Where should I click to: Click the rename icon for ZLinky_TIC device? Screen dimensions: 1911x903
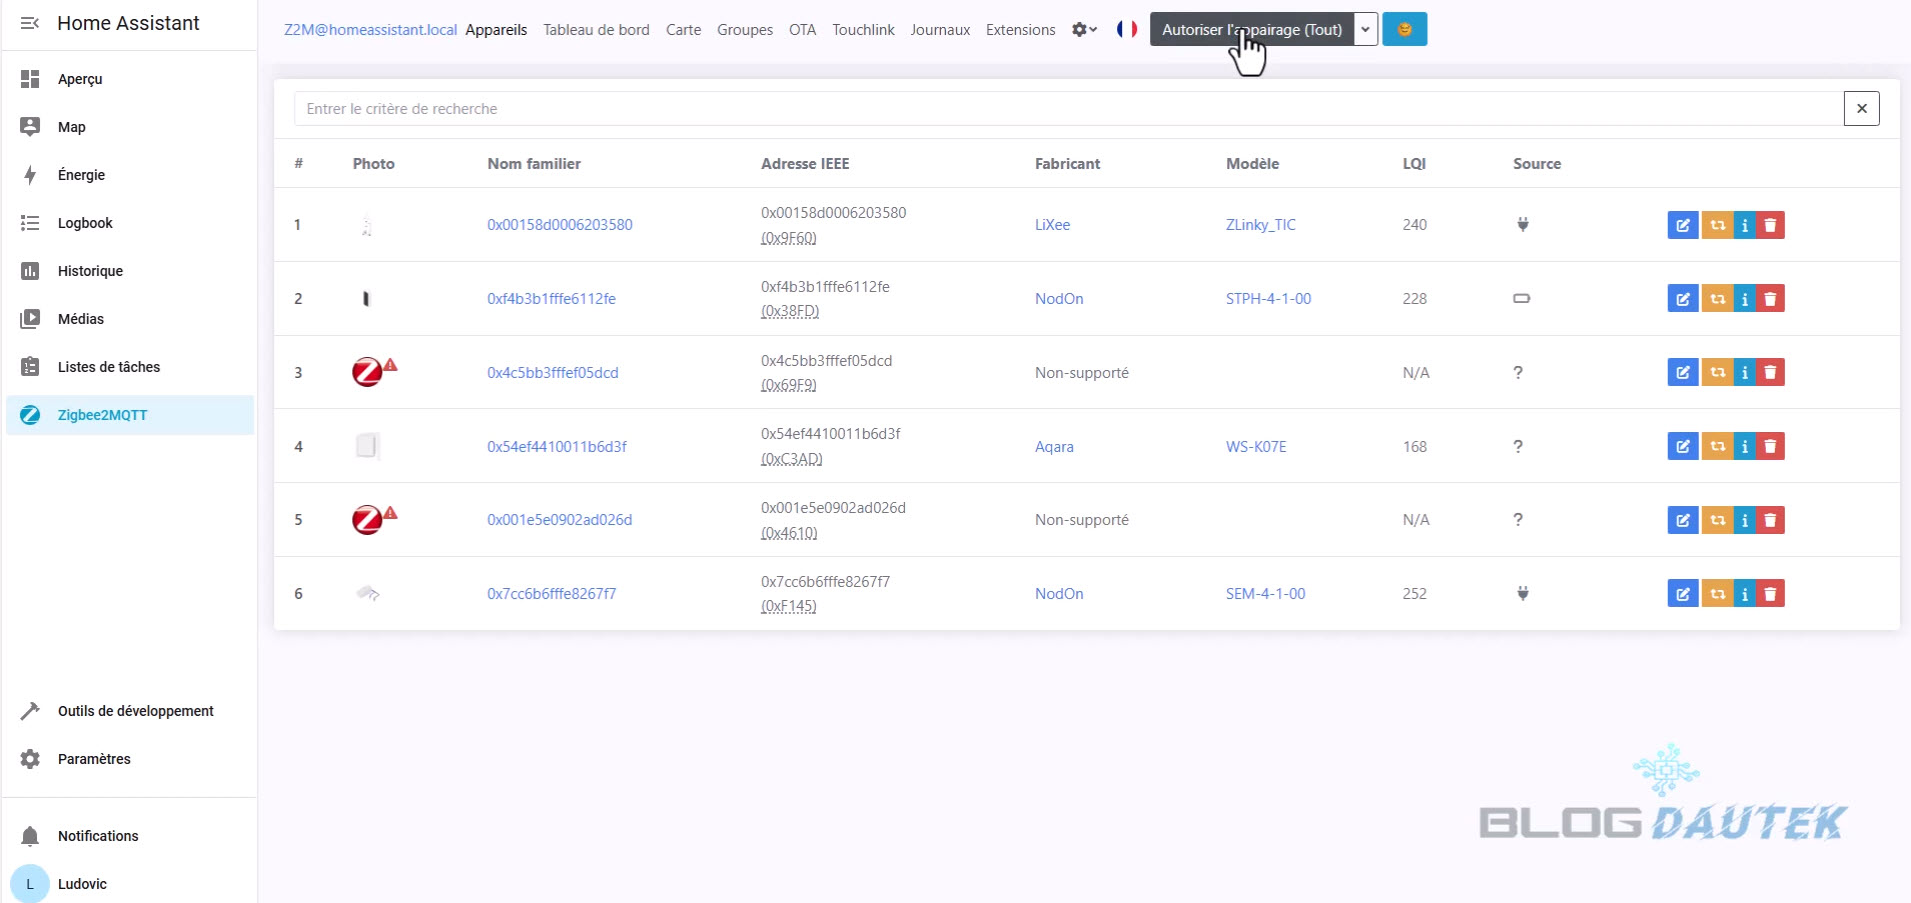pos(1682,225)
